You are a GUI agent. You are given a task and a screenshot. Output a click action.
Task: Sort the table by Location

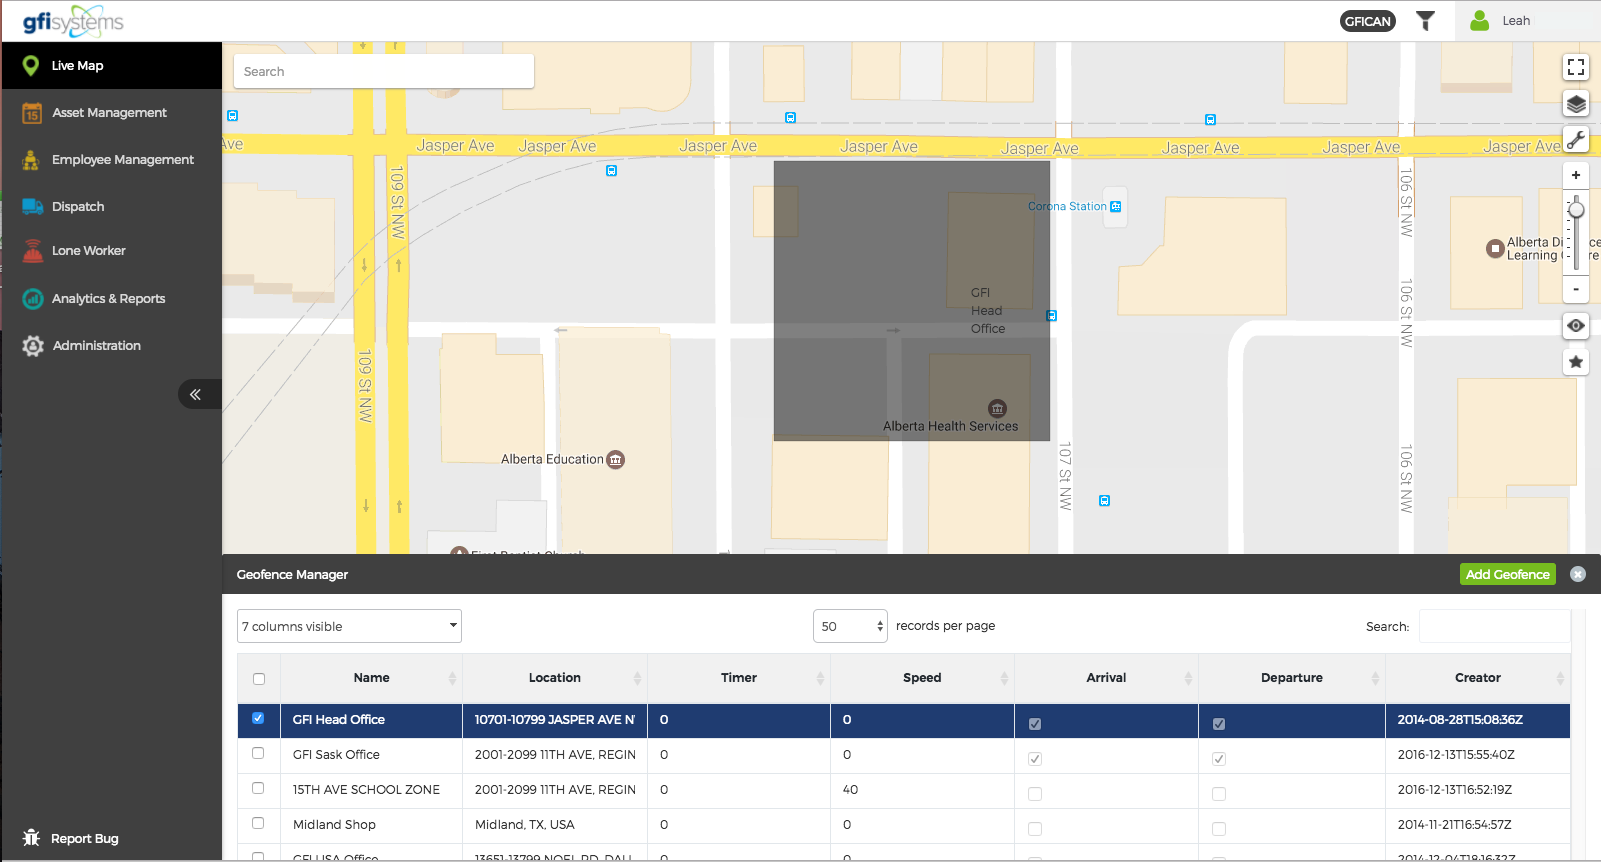pos(555,678)
